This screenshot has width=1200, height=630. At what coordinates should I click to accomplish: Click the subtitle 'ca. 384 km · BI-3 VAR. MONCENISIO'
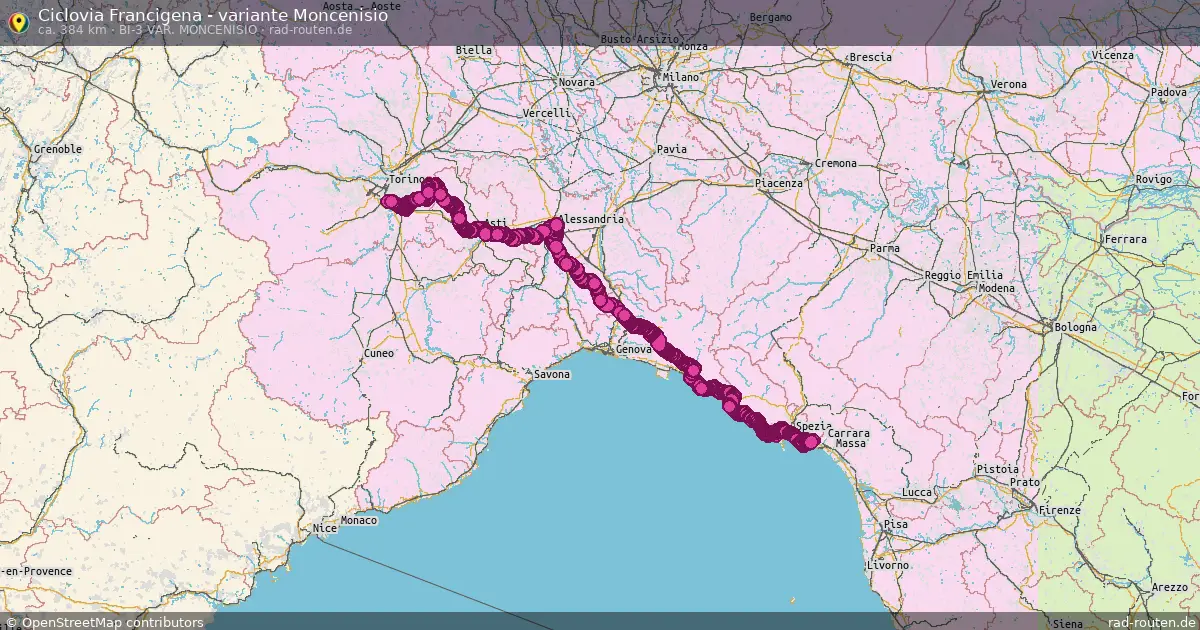pyautogui.click(x=149, y=30)
